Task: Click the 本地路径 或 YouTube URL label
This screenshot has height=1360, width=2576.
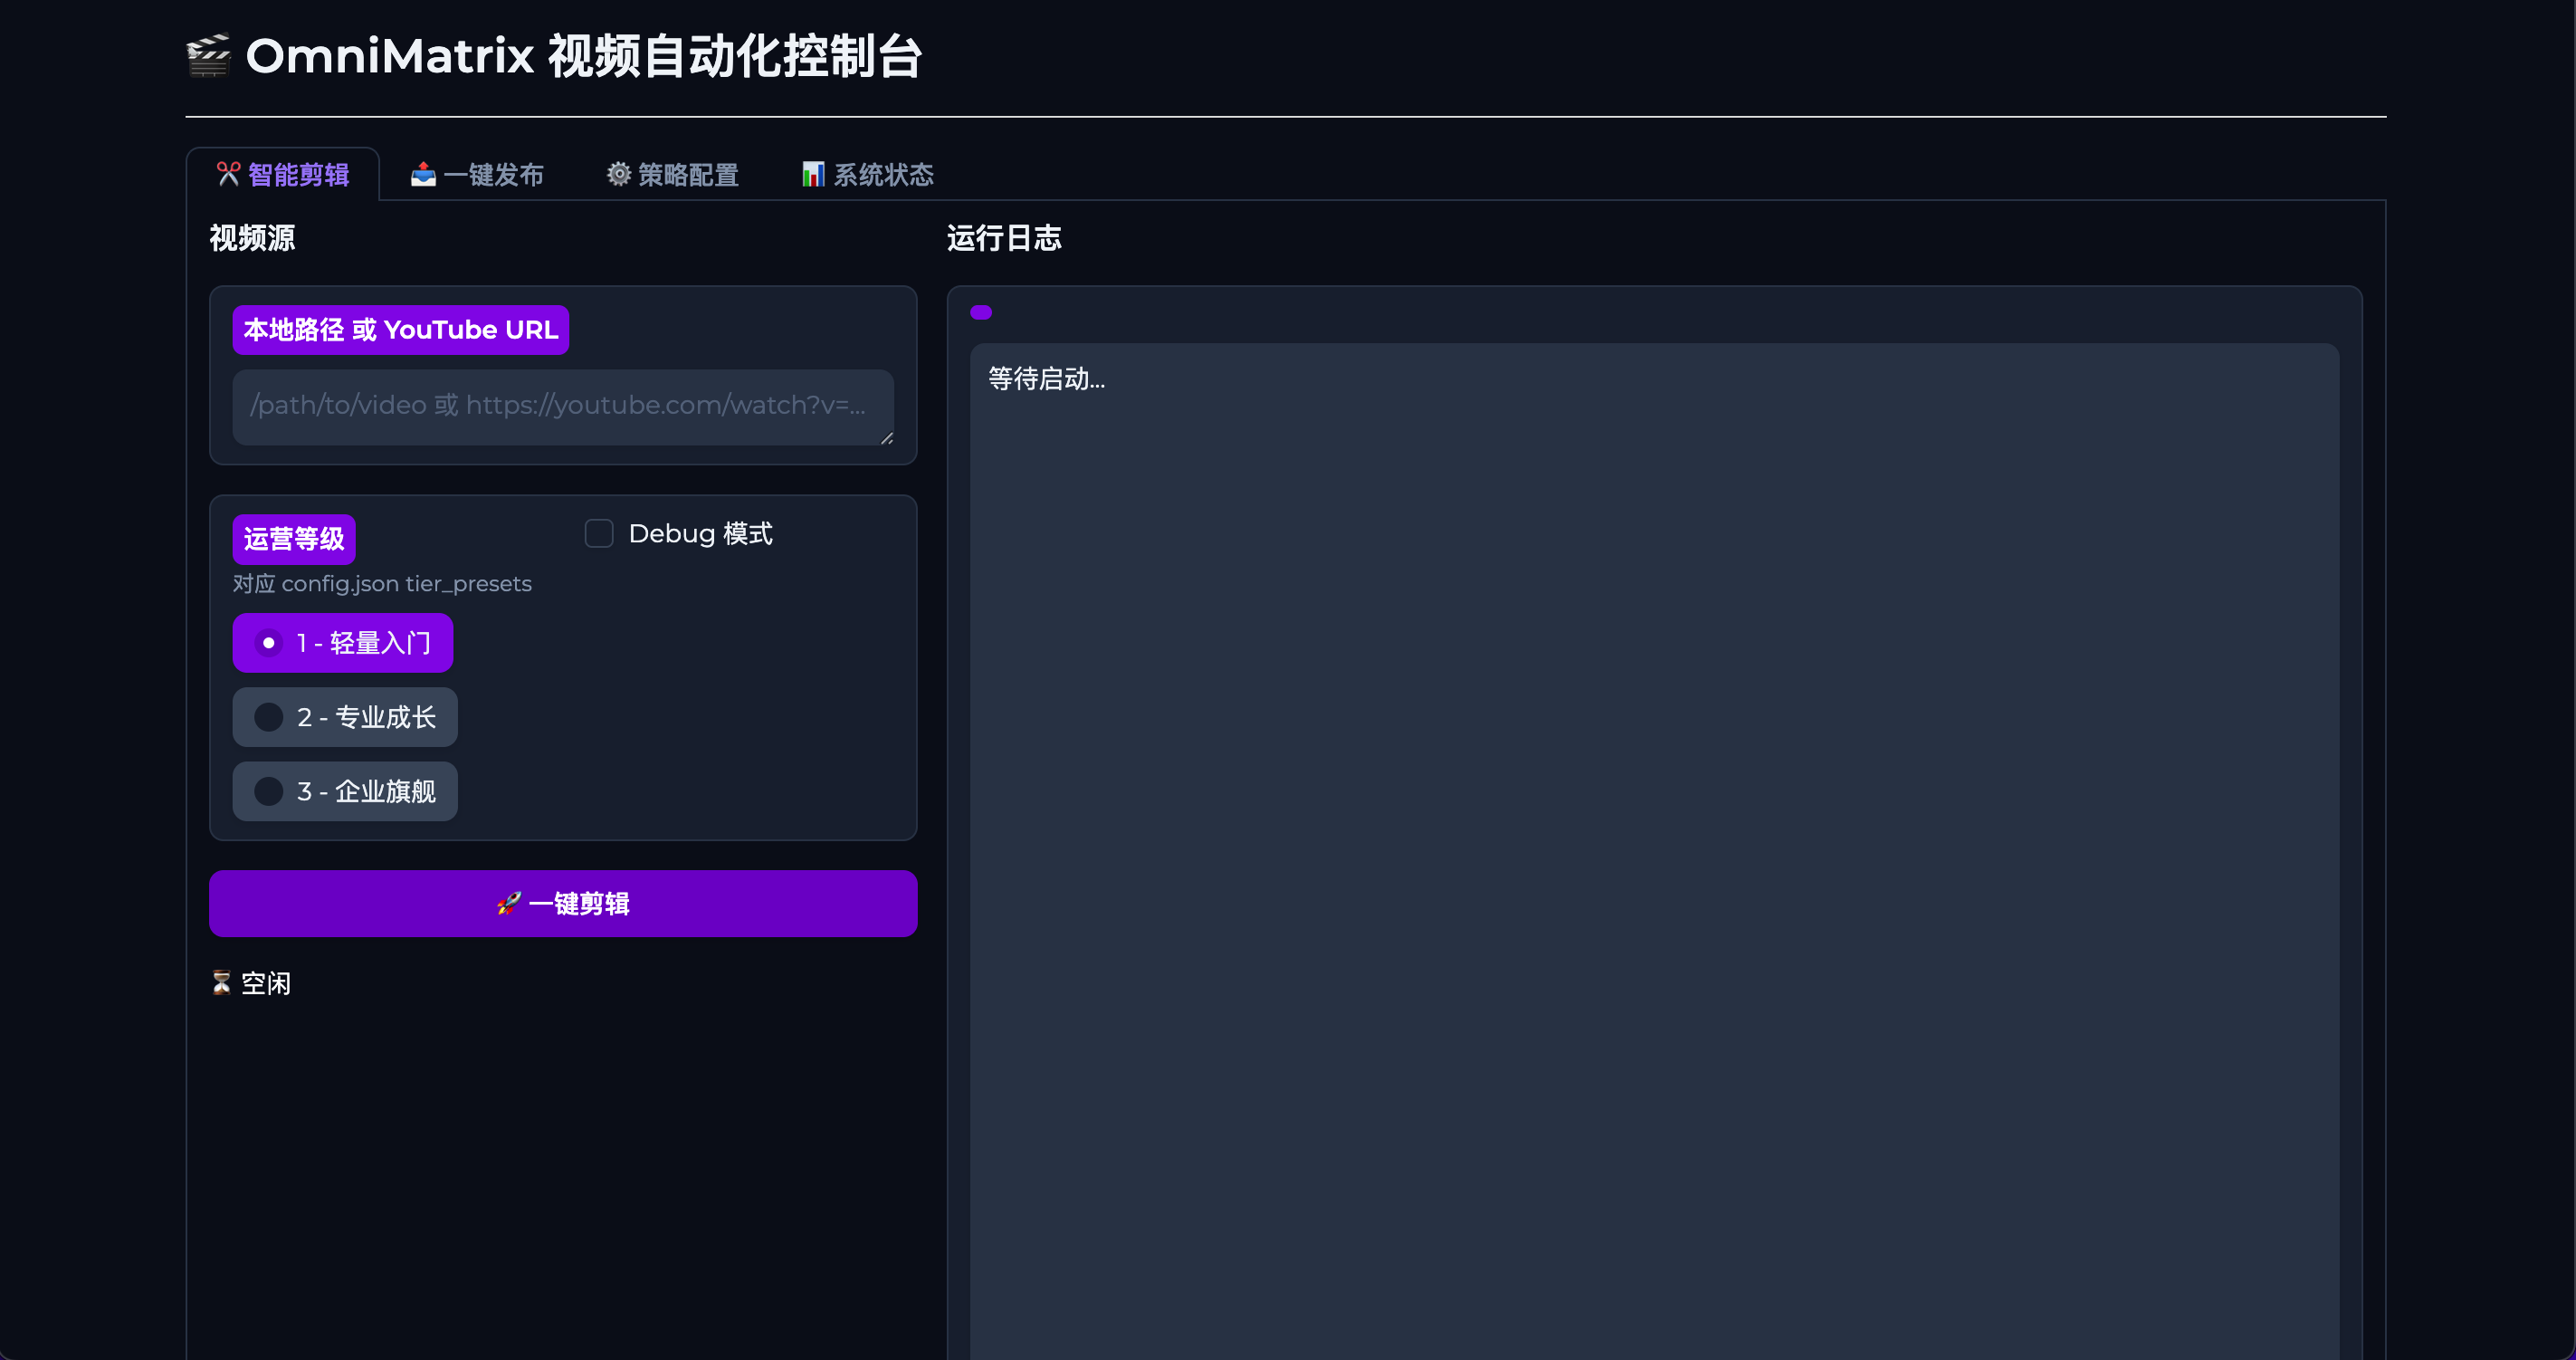Action: click(401, 330)
